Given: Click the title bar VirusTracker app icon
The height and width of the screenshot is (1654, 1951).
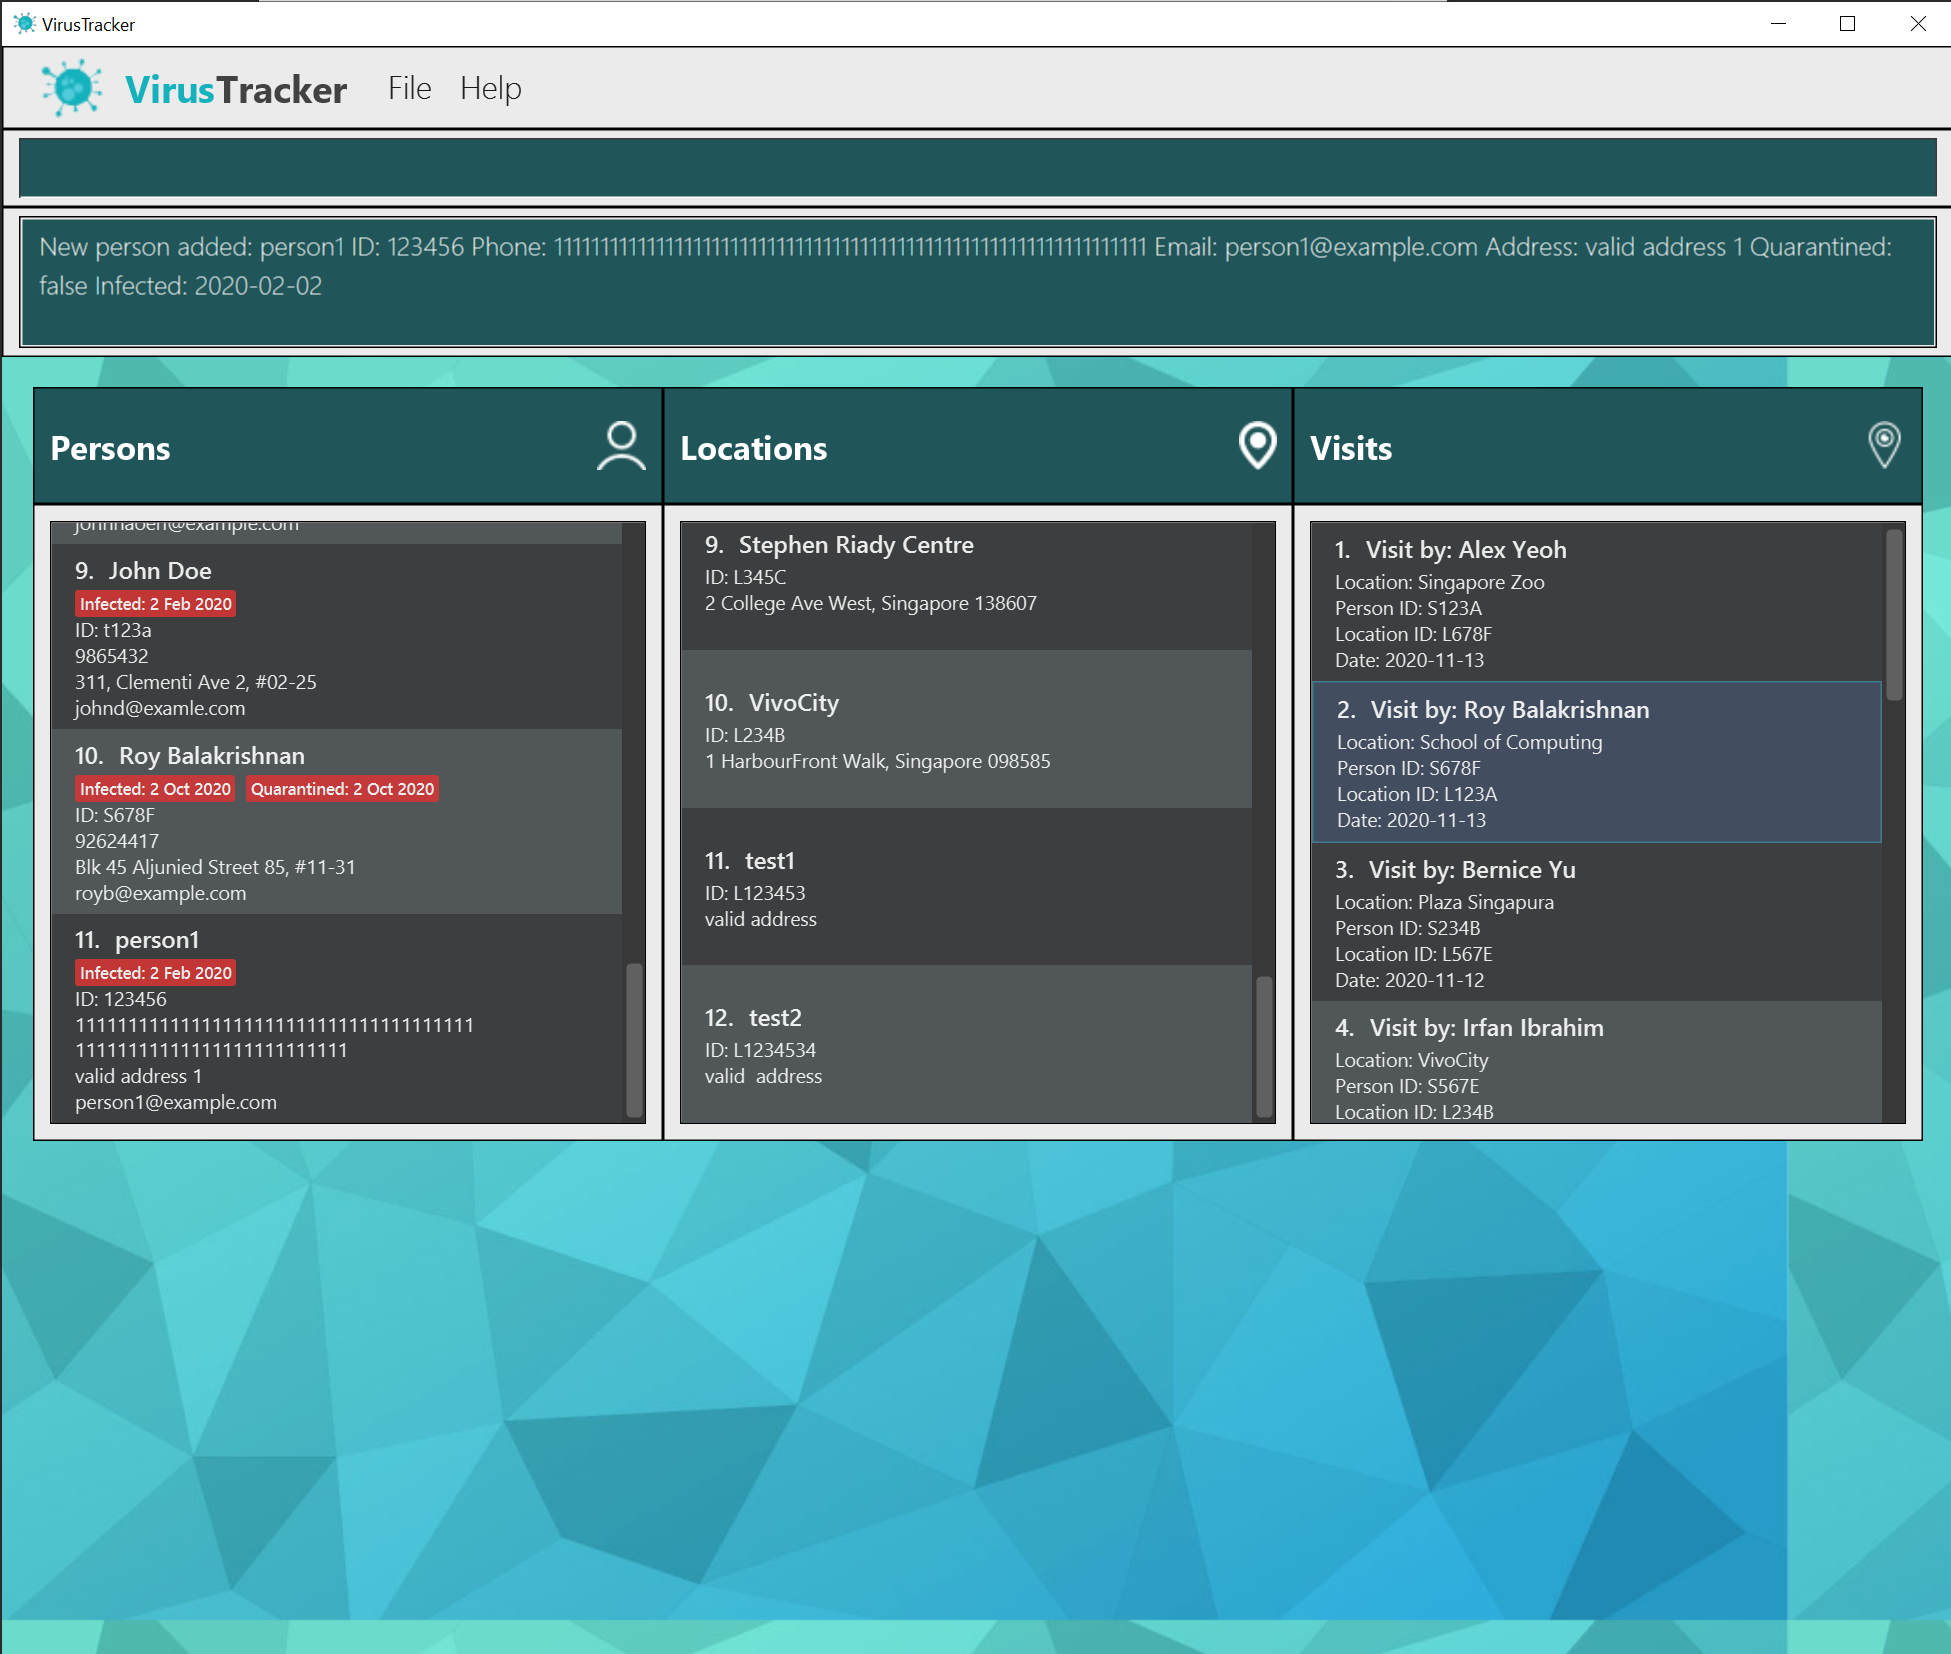Looking at the screenshot, I should tap(24, 24).
